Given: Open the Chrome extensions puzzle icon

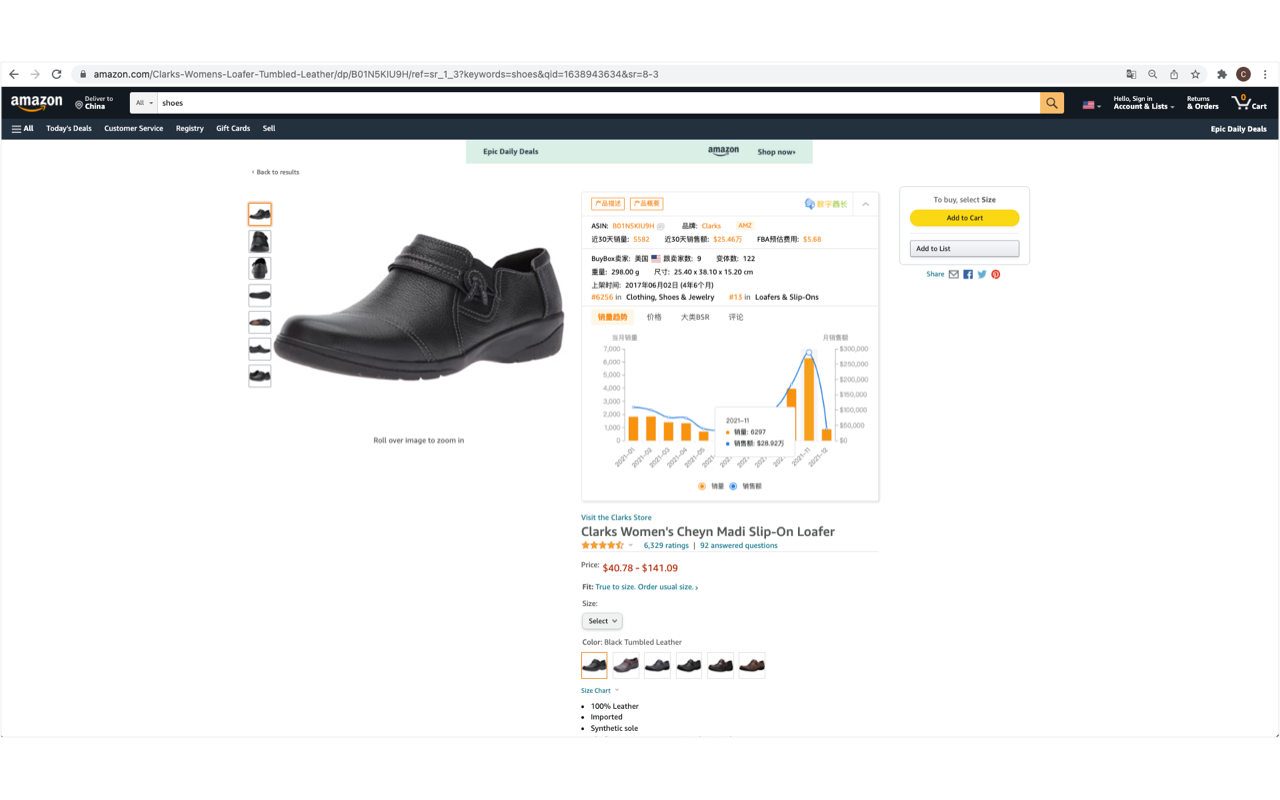Looking at the screenshot, I should [x=1222, y=74].
